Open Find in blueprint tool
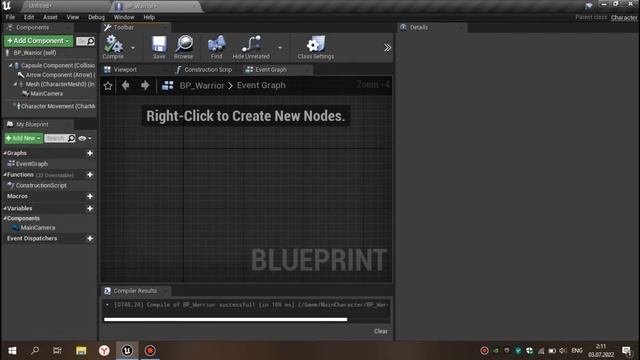This screenshot has width=640, height=360. click(x=216, y=47)
